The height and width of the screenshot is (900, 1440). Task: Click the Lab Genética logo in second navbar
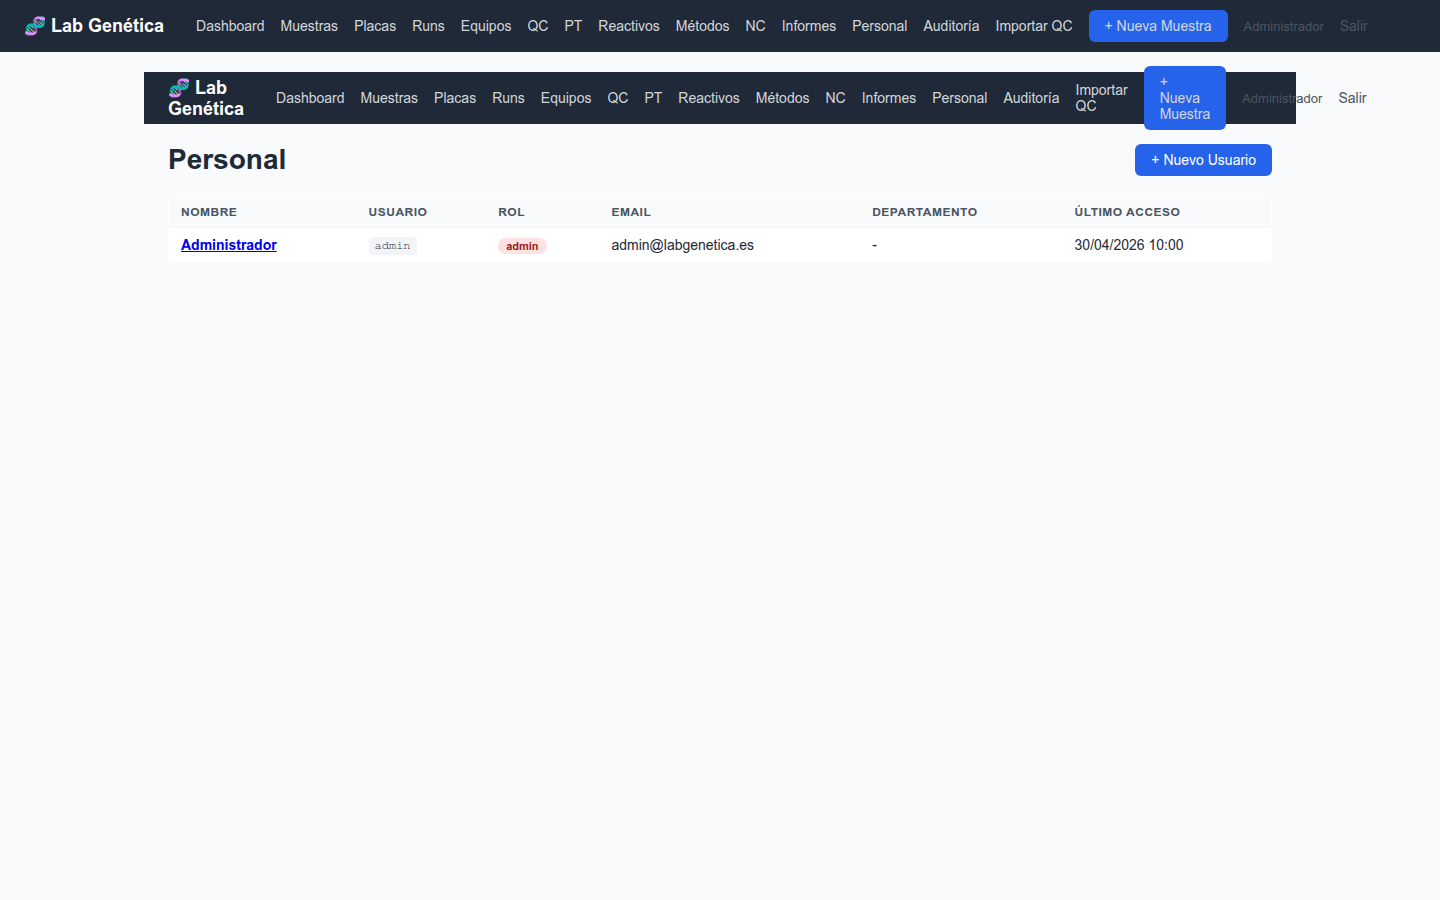206,98
